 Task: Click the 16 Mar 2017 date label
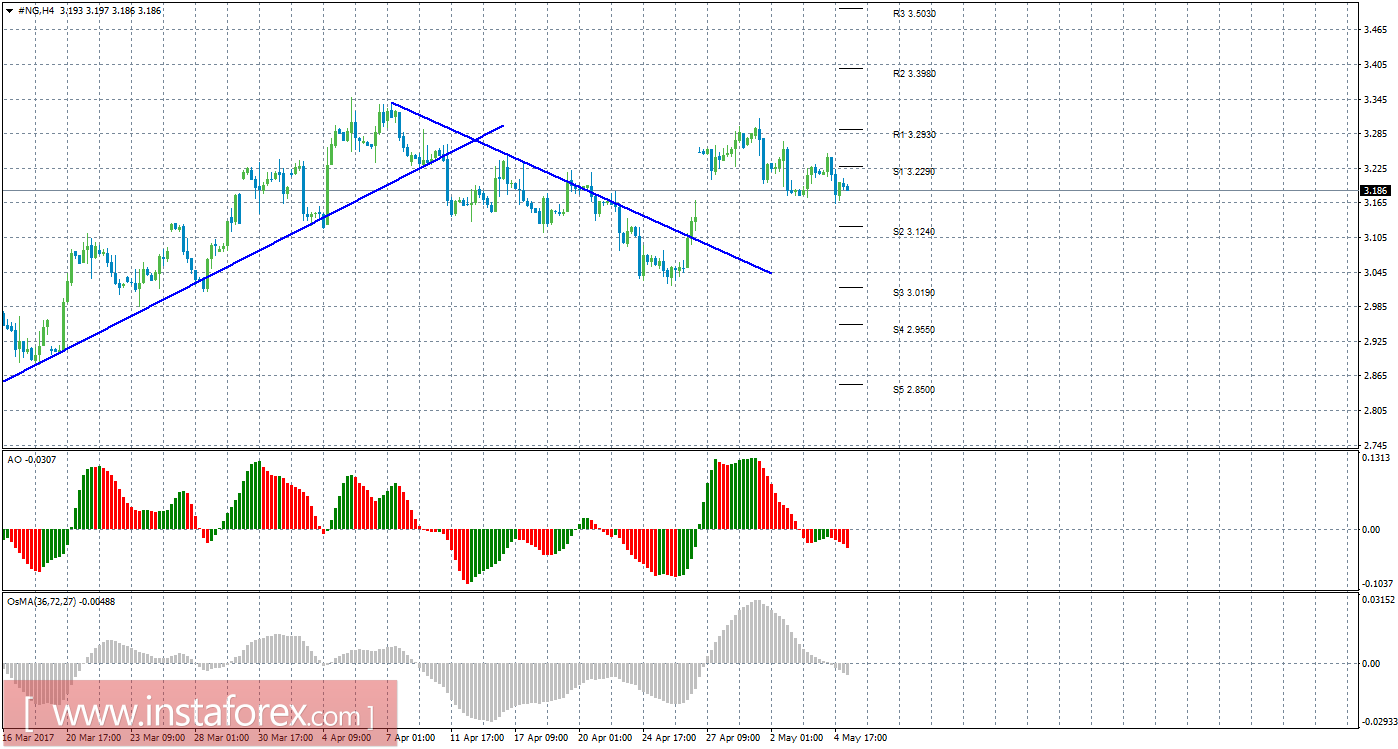[28, 738]
